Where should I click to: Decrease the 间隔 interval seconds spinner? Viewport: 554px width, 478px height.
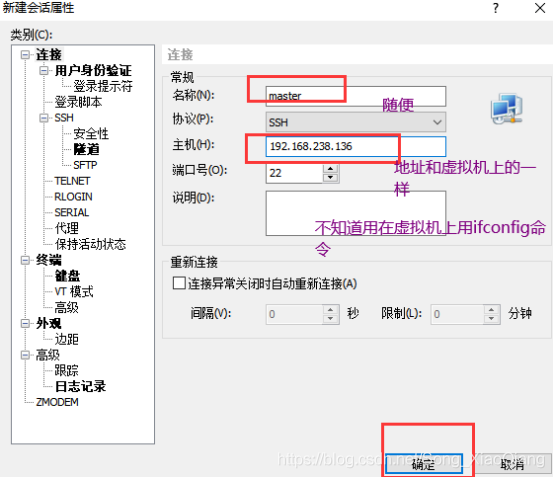click(331, 318)
